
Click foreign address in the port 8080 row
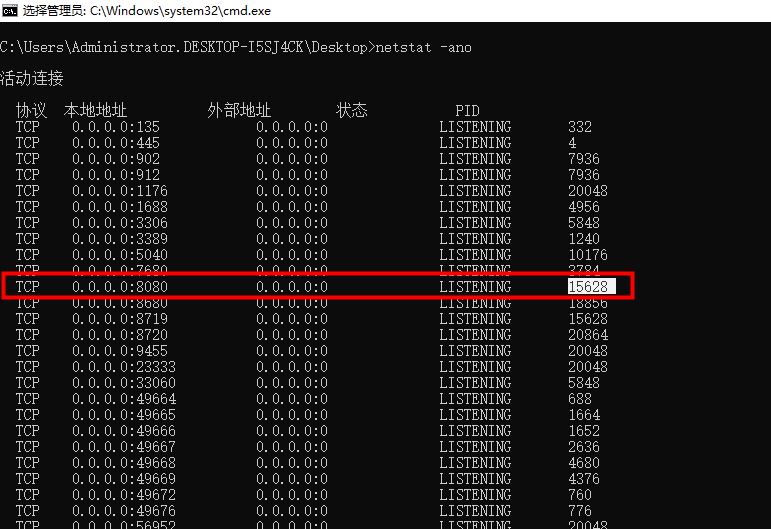pos(292,287)
